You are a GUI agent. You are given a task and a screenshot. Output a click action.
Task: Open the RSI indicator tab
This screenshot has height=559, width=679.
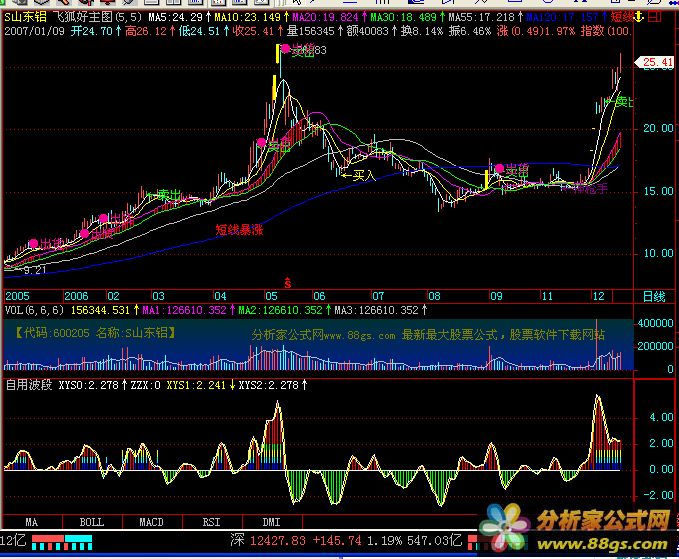(x=211, y=522)
